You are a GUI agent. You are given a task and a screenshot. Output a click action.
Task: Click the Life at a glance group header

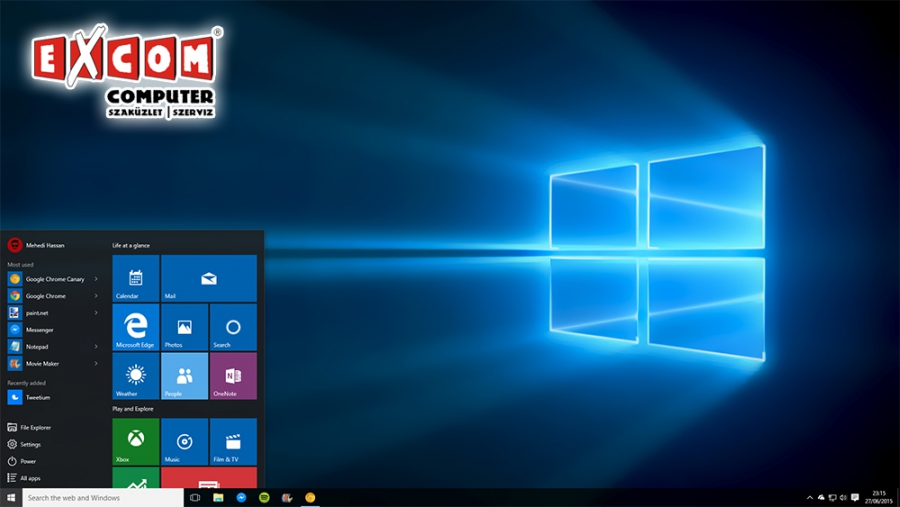(131, 245)
